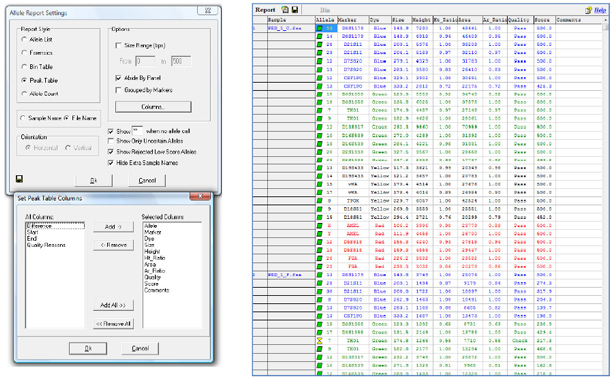Image resolution: width=616 pixels, height=381 pixels.
Task: Select Start in All Columns list
Action: (32, 232)
